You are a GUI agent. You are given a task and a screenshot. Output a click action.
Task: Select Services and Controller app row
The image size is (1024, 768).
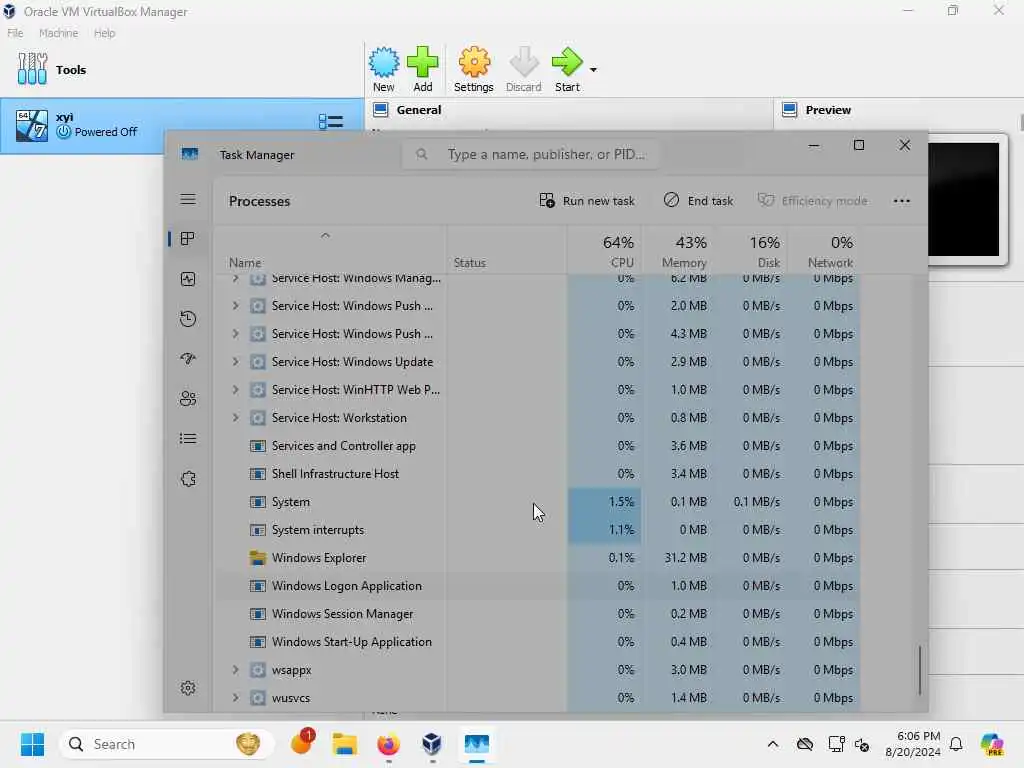pos(537,445)
